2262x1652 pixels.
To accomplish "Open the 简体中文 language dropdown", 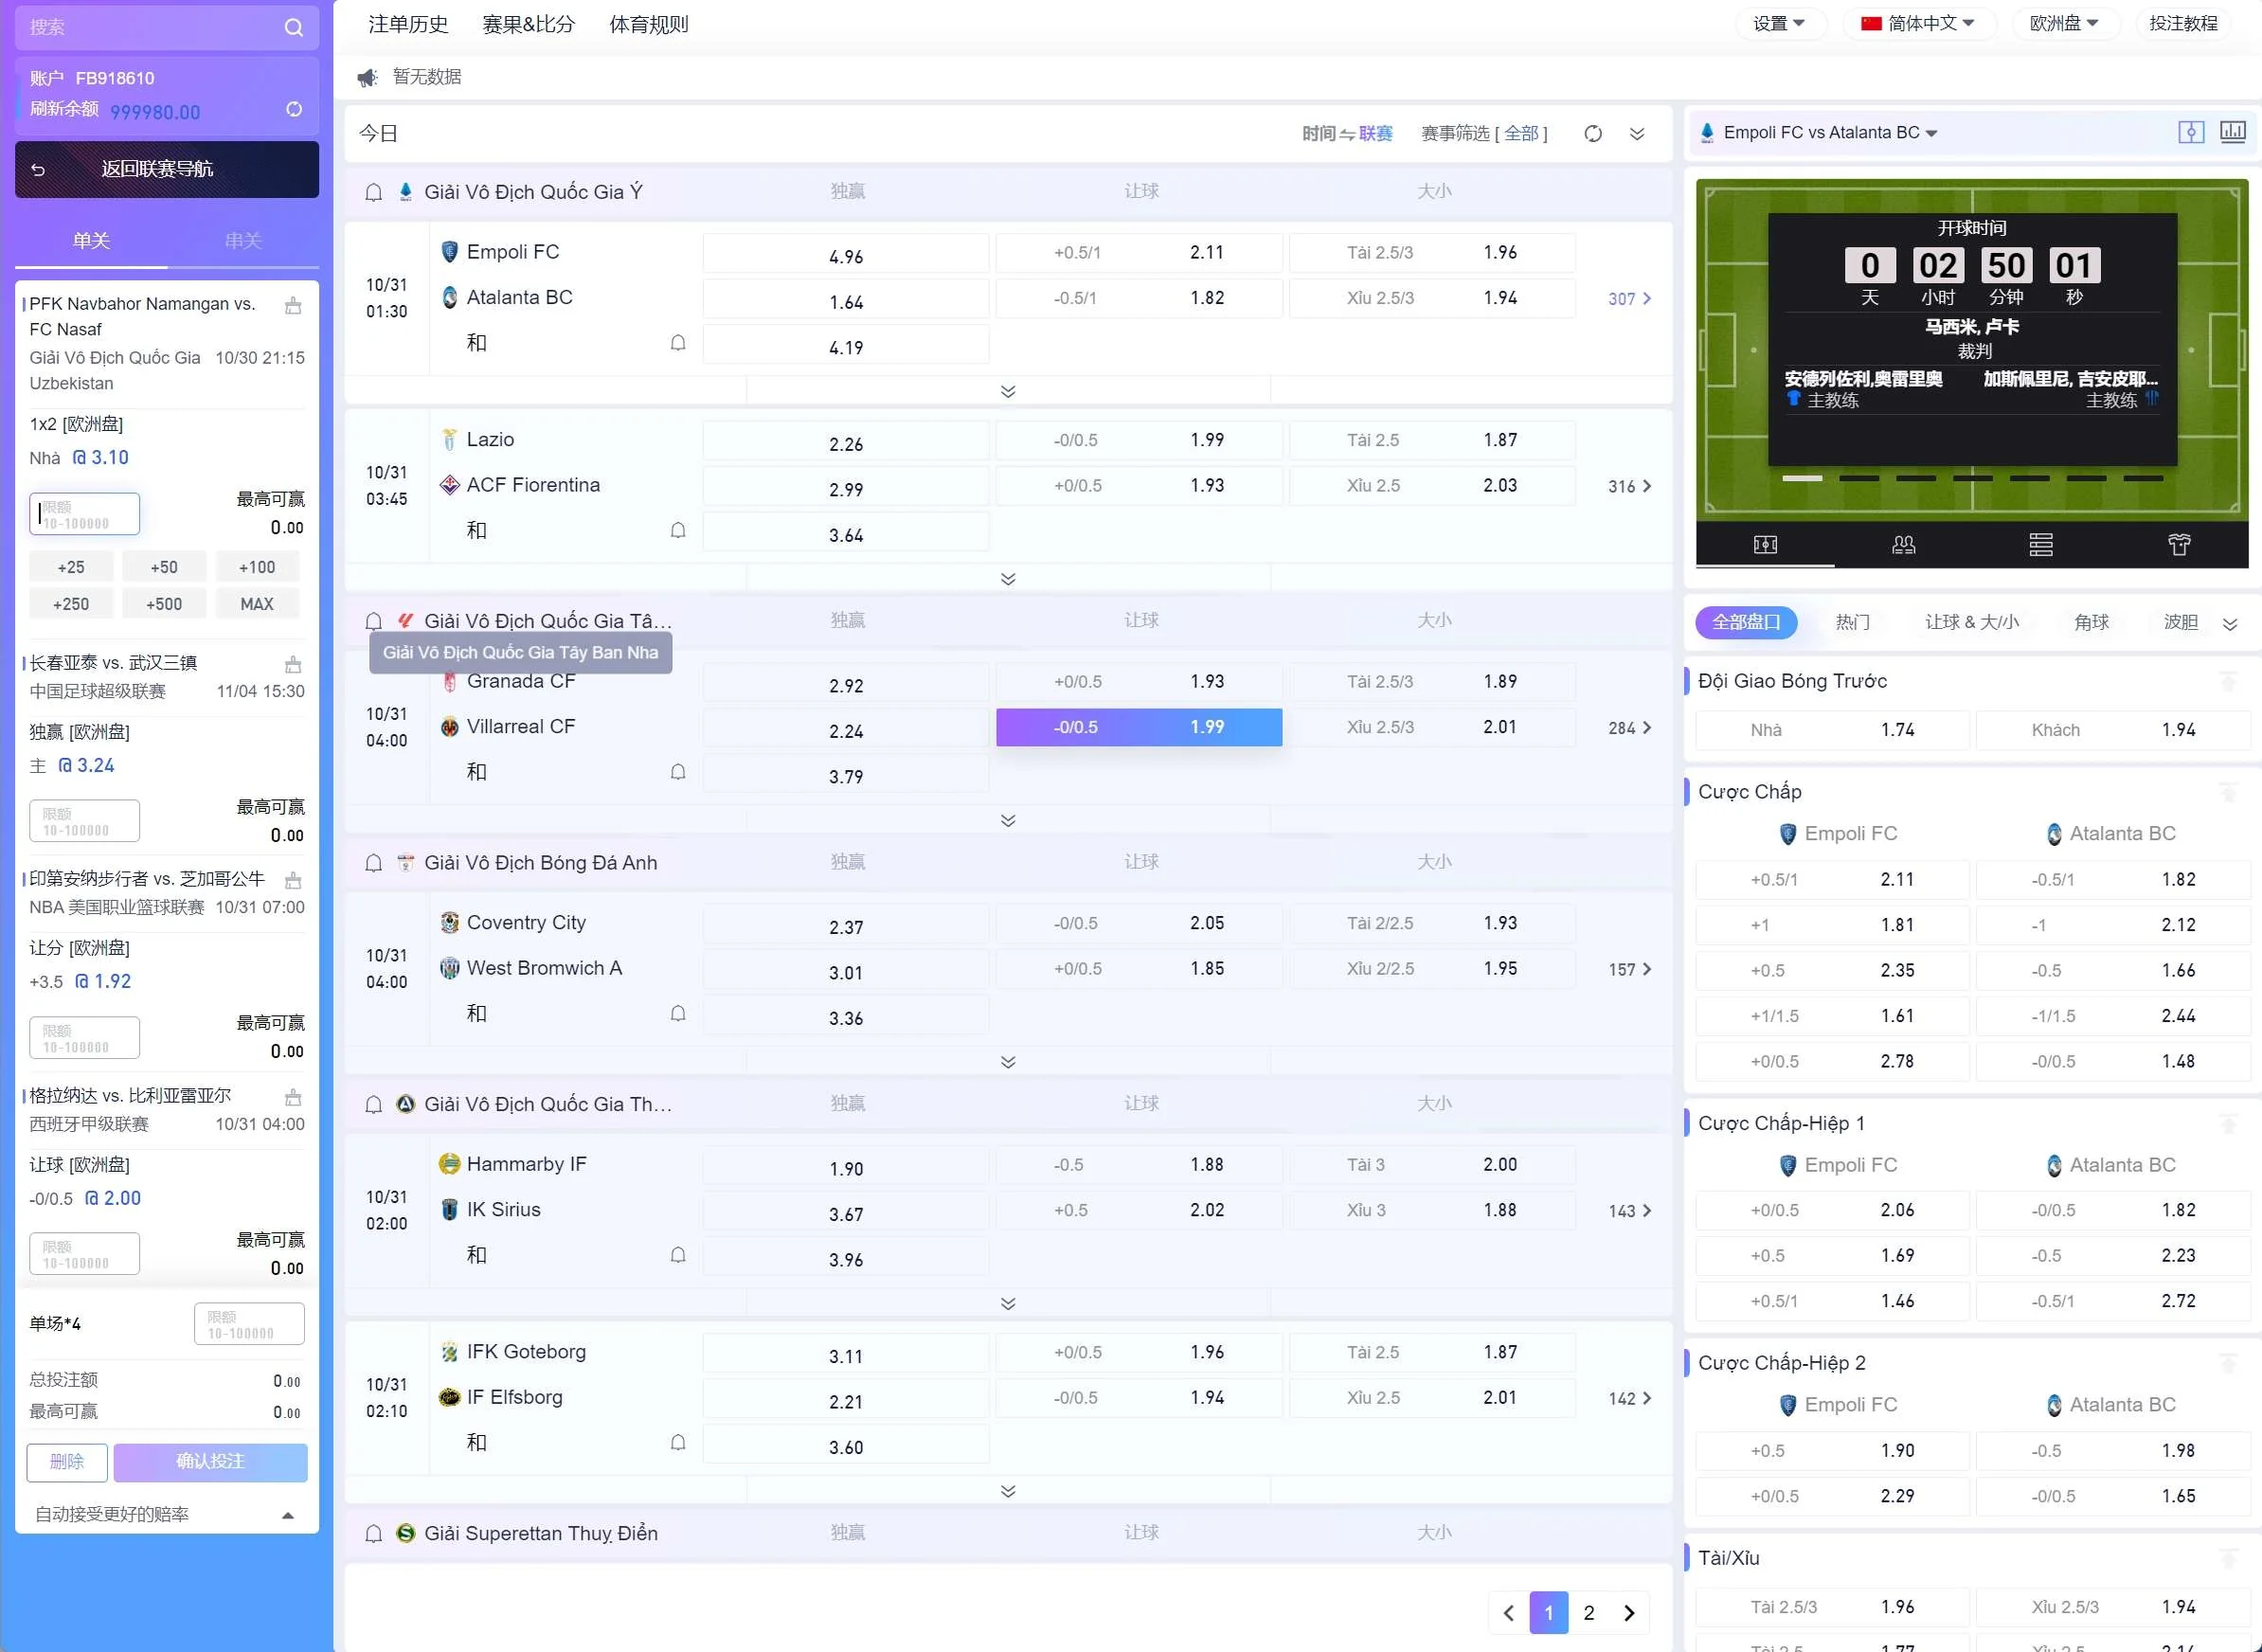I will coord(1918,23).
